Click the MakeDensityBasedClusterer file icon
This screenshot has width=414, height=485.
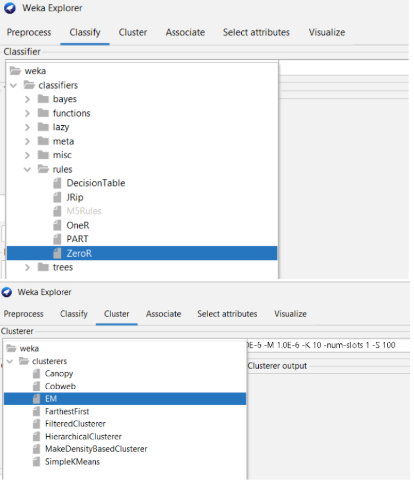[36, 449]
